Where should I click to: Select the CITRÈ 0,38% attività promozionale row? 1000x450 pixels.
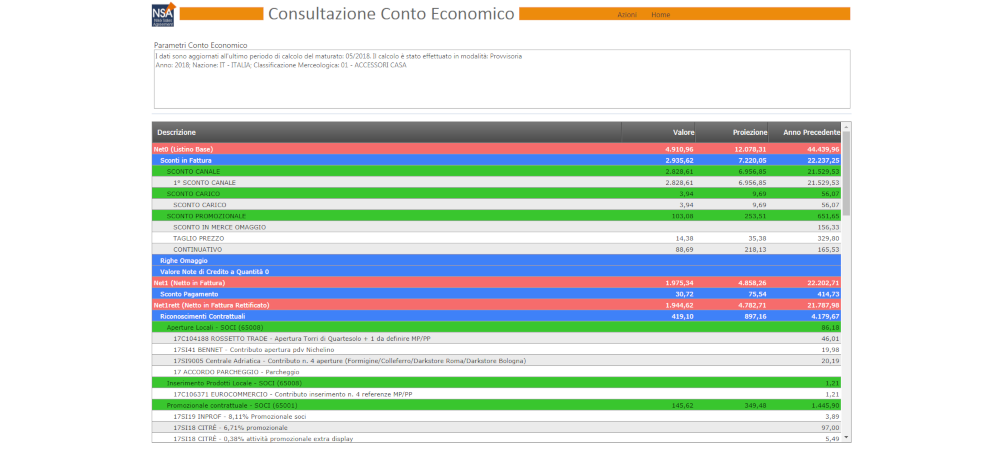point(497,439)
